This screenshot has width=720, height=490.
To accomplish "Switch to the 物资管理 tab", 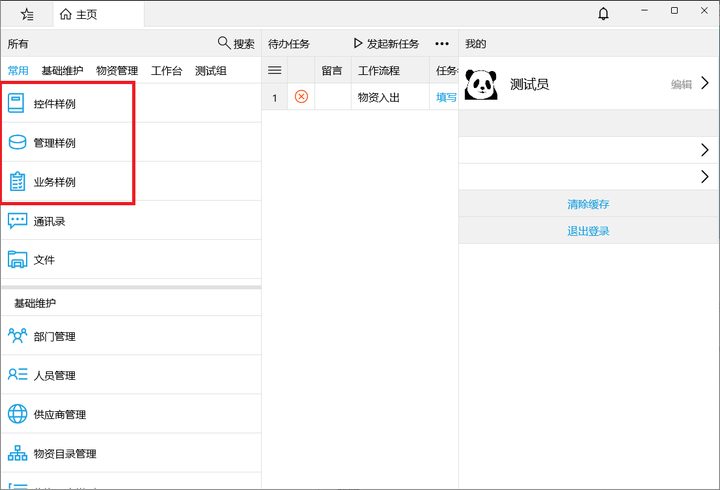I will [117, 70].
